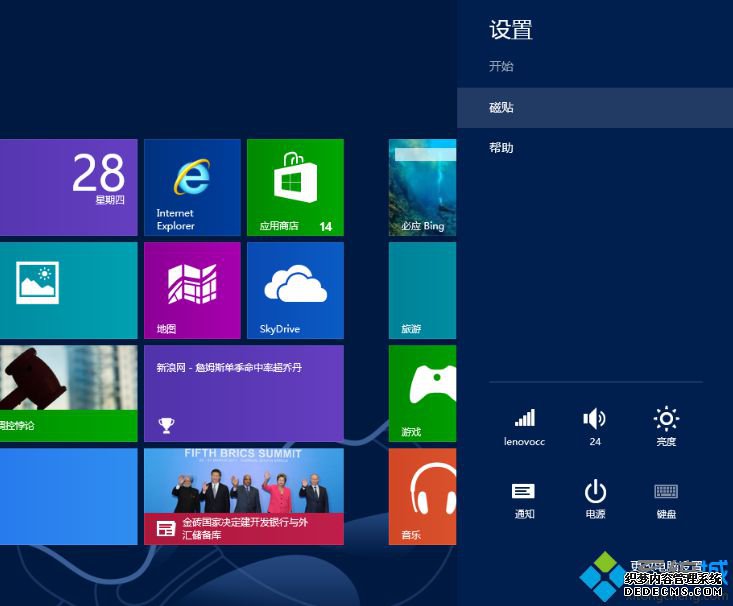
Task: Open the finance tile with gavel photo
Action: [69, 393]
